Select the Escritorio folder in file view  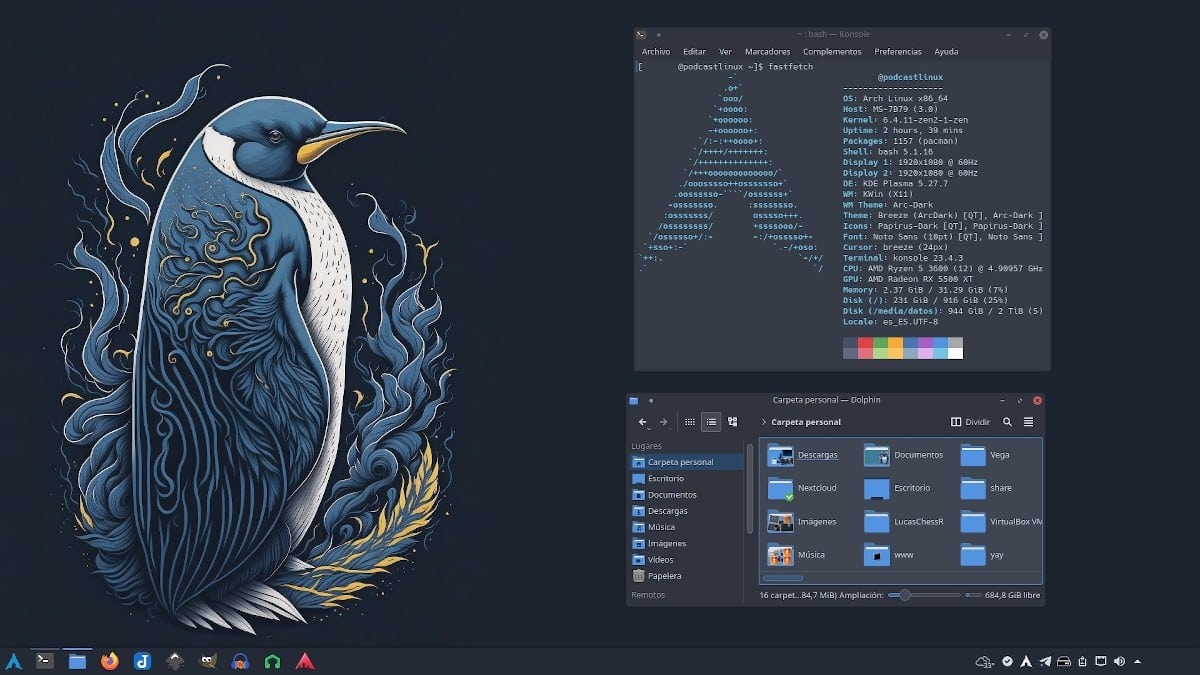pos(898,488)
